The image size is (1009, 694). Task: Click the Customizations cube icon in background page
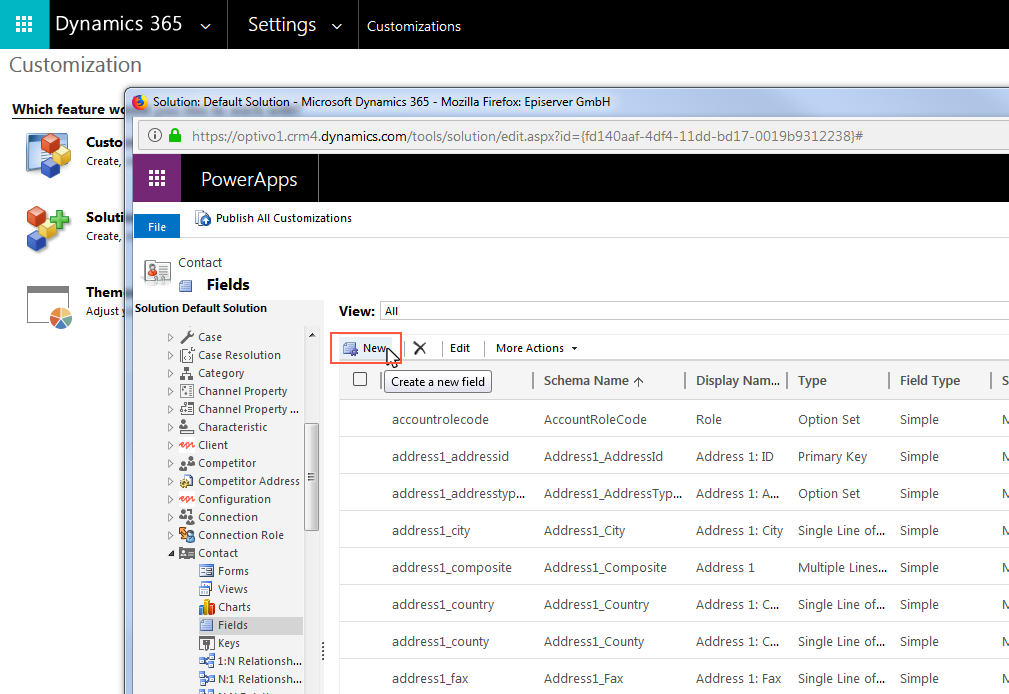point(48,155)
